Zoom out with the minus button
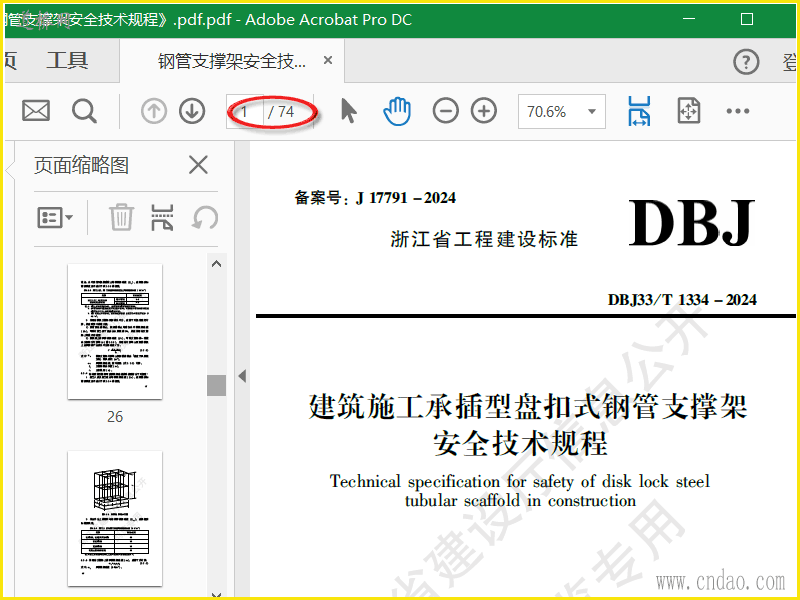800x600 pixels. pos(445,111)
